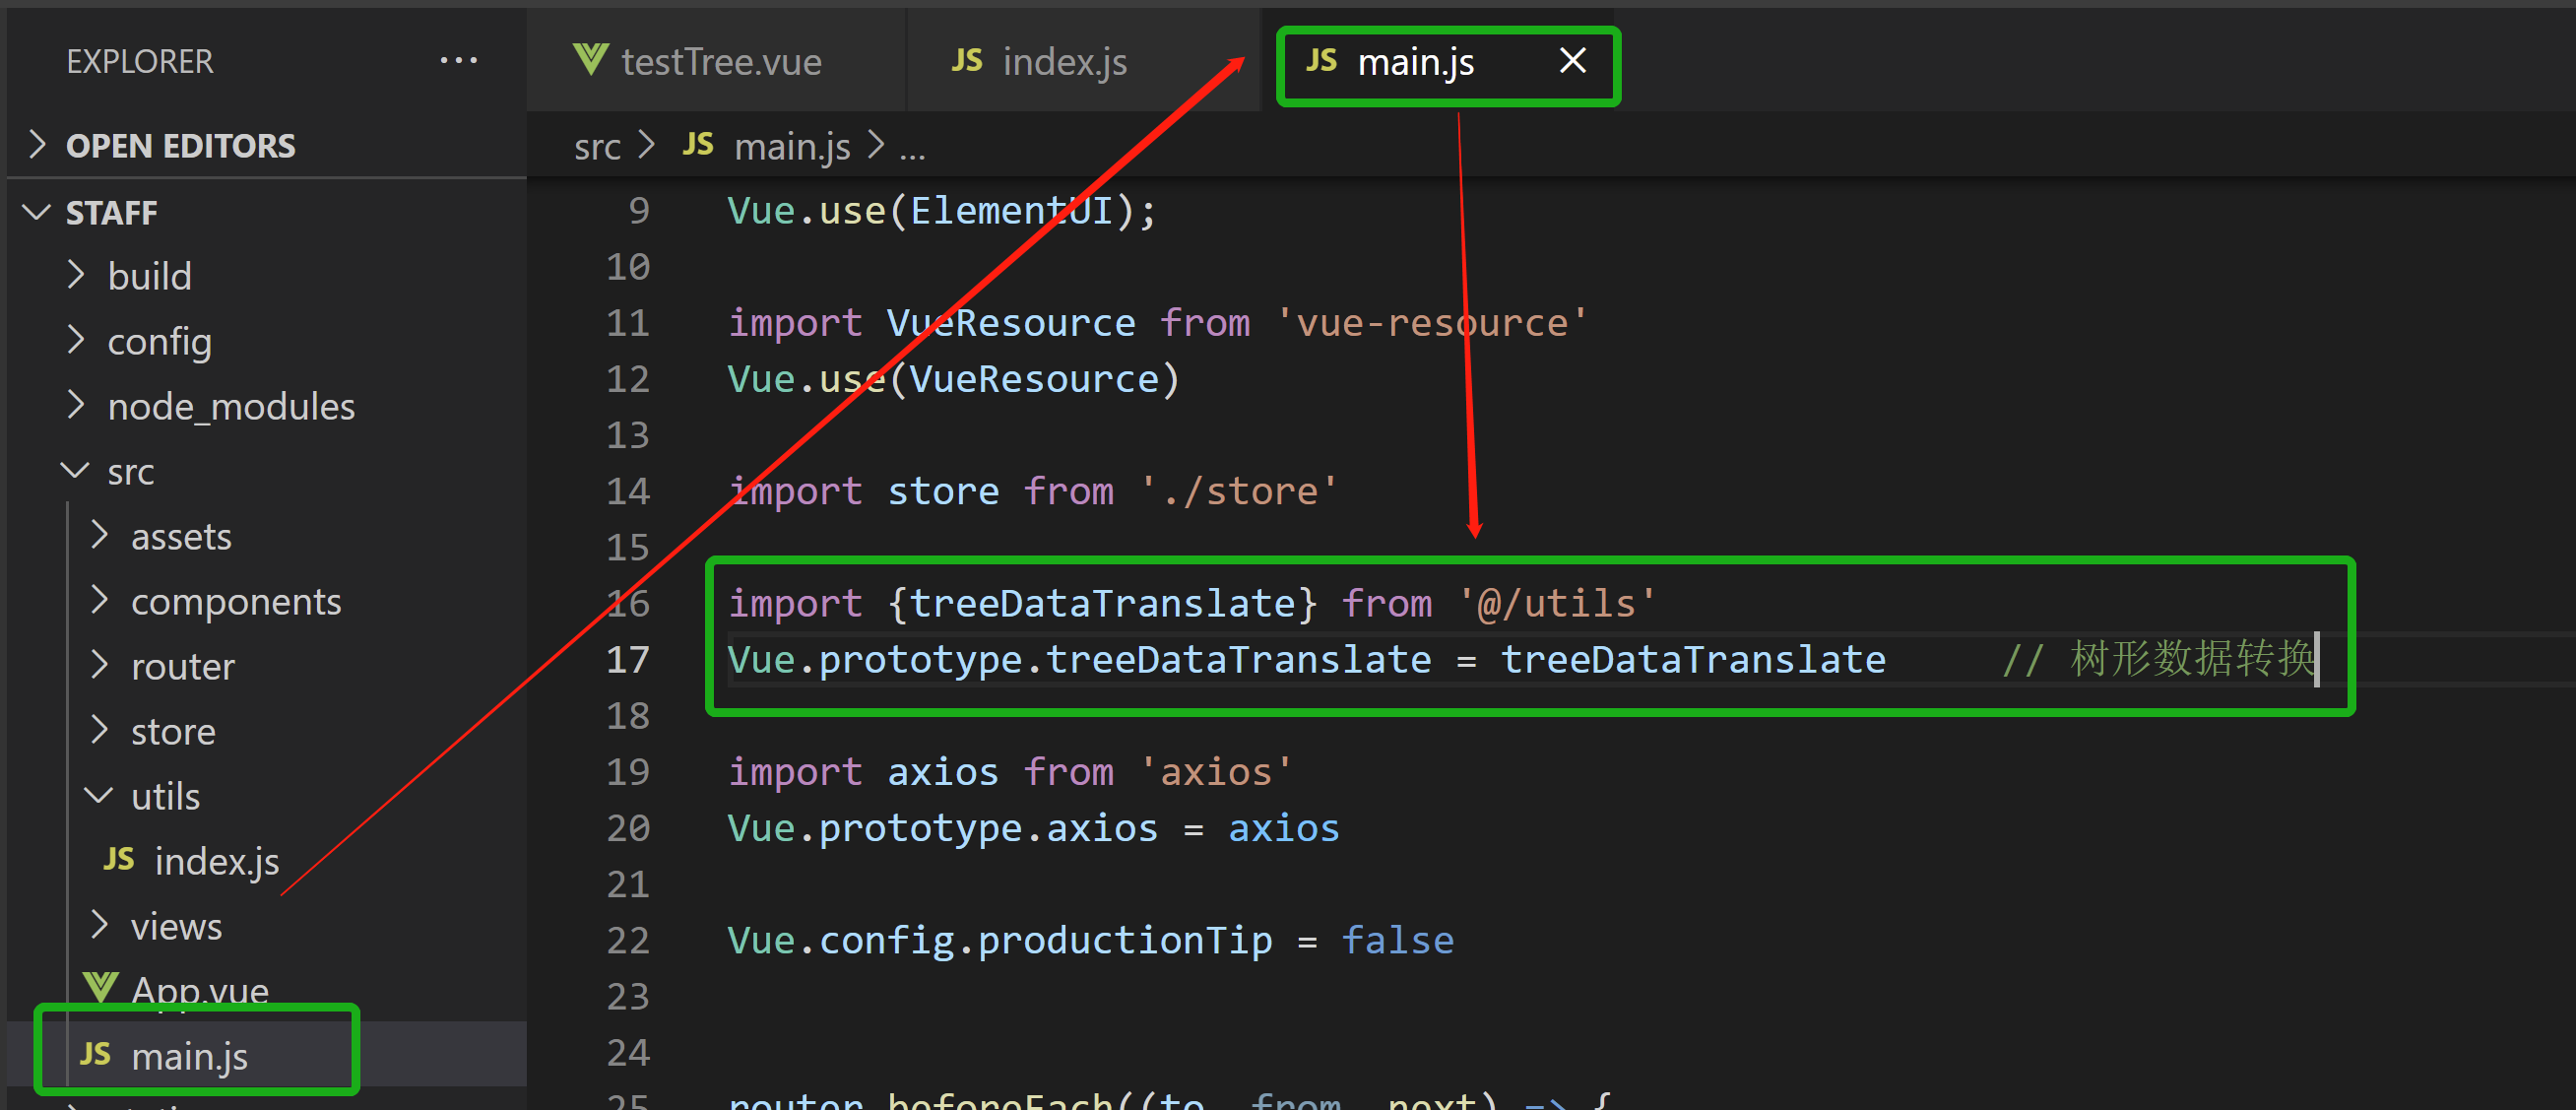Click the JS icon beside index.js under utils
The image size is (2576, 1110).
[x=118, y=860]
